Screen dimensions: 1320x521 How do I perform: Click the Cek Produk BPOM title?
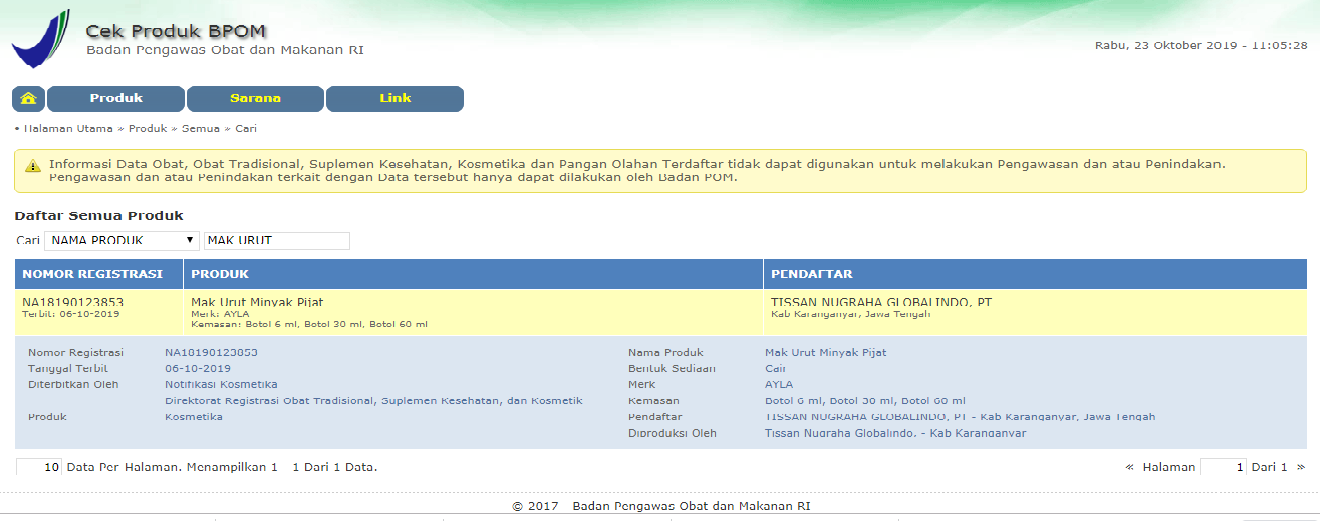176,31
